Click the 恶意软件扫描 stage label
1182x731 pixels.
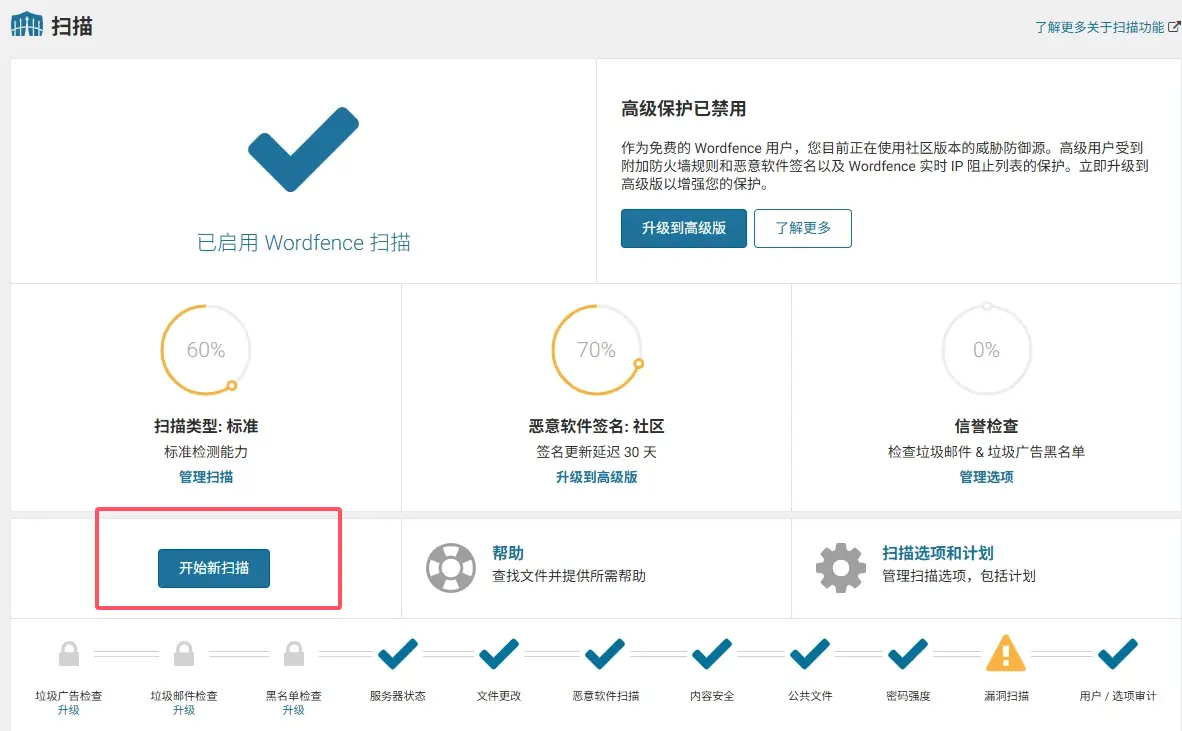click(x=605, y=696)
